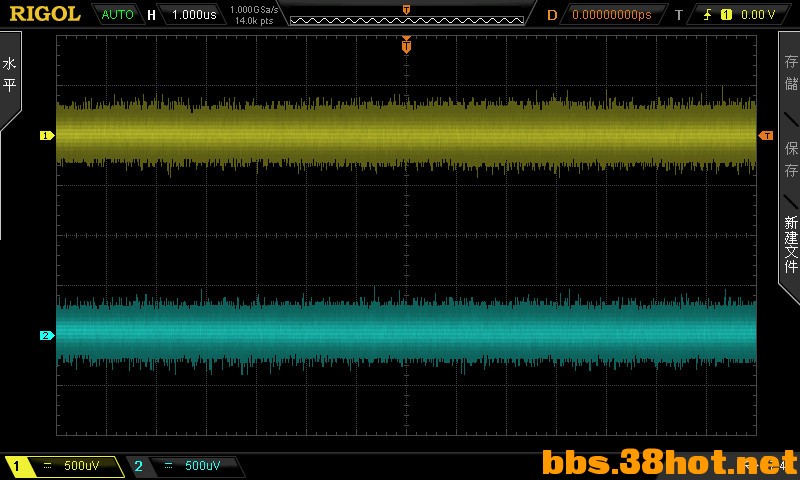Click the rising edge trigger icon
The height and width of the screenshot is (480, 800).
point(707,14)
